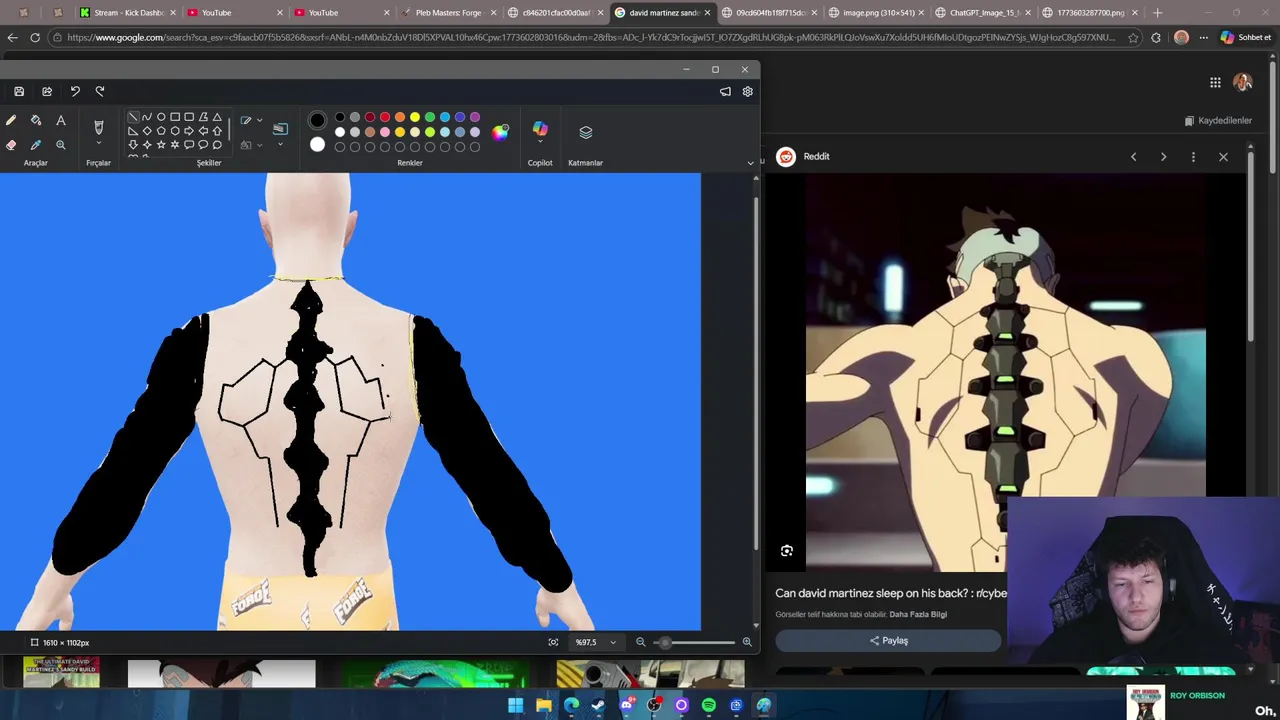
Task: Undo the last Paint stroke
Action: point(75,91)
